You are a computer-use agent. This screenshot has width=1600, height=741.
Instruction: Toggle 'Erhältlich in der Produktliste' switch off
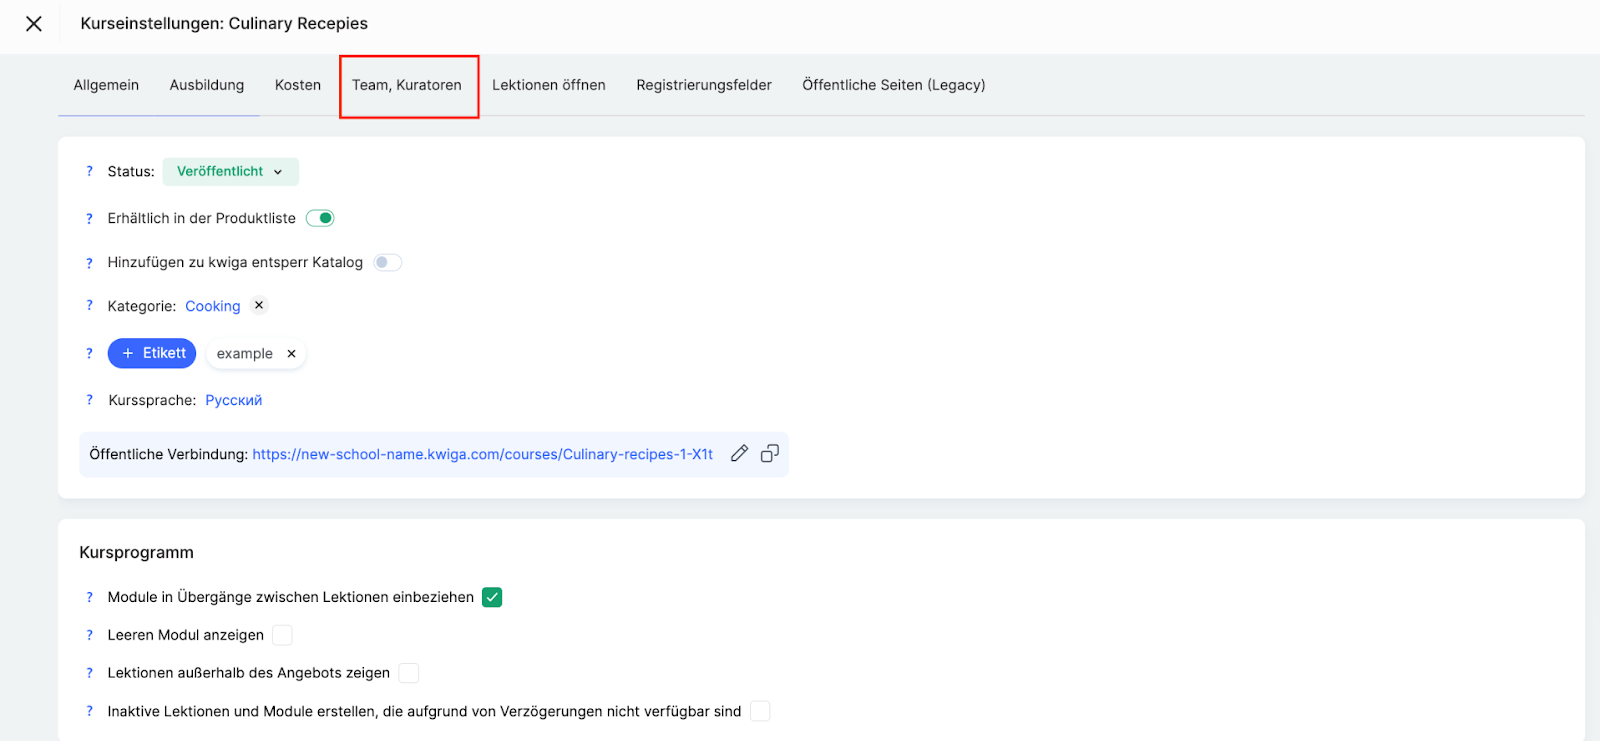(320, 218)
